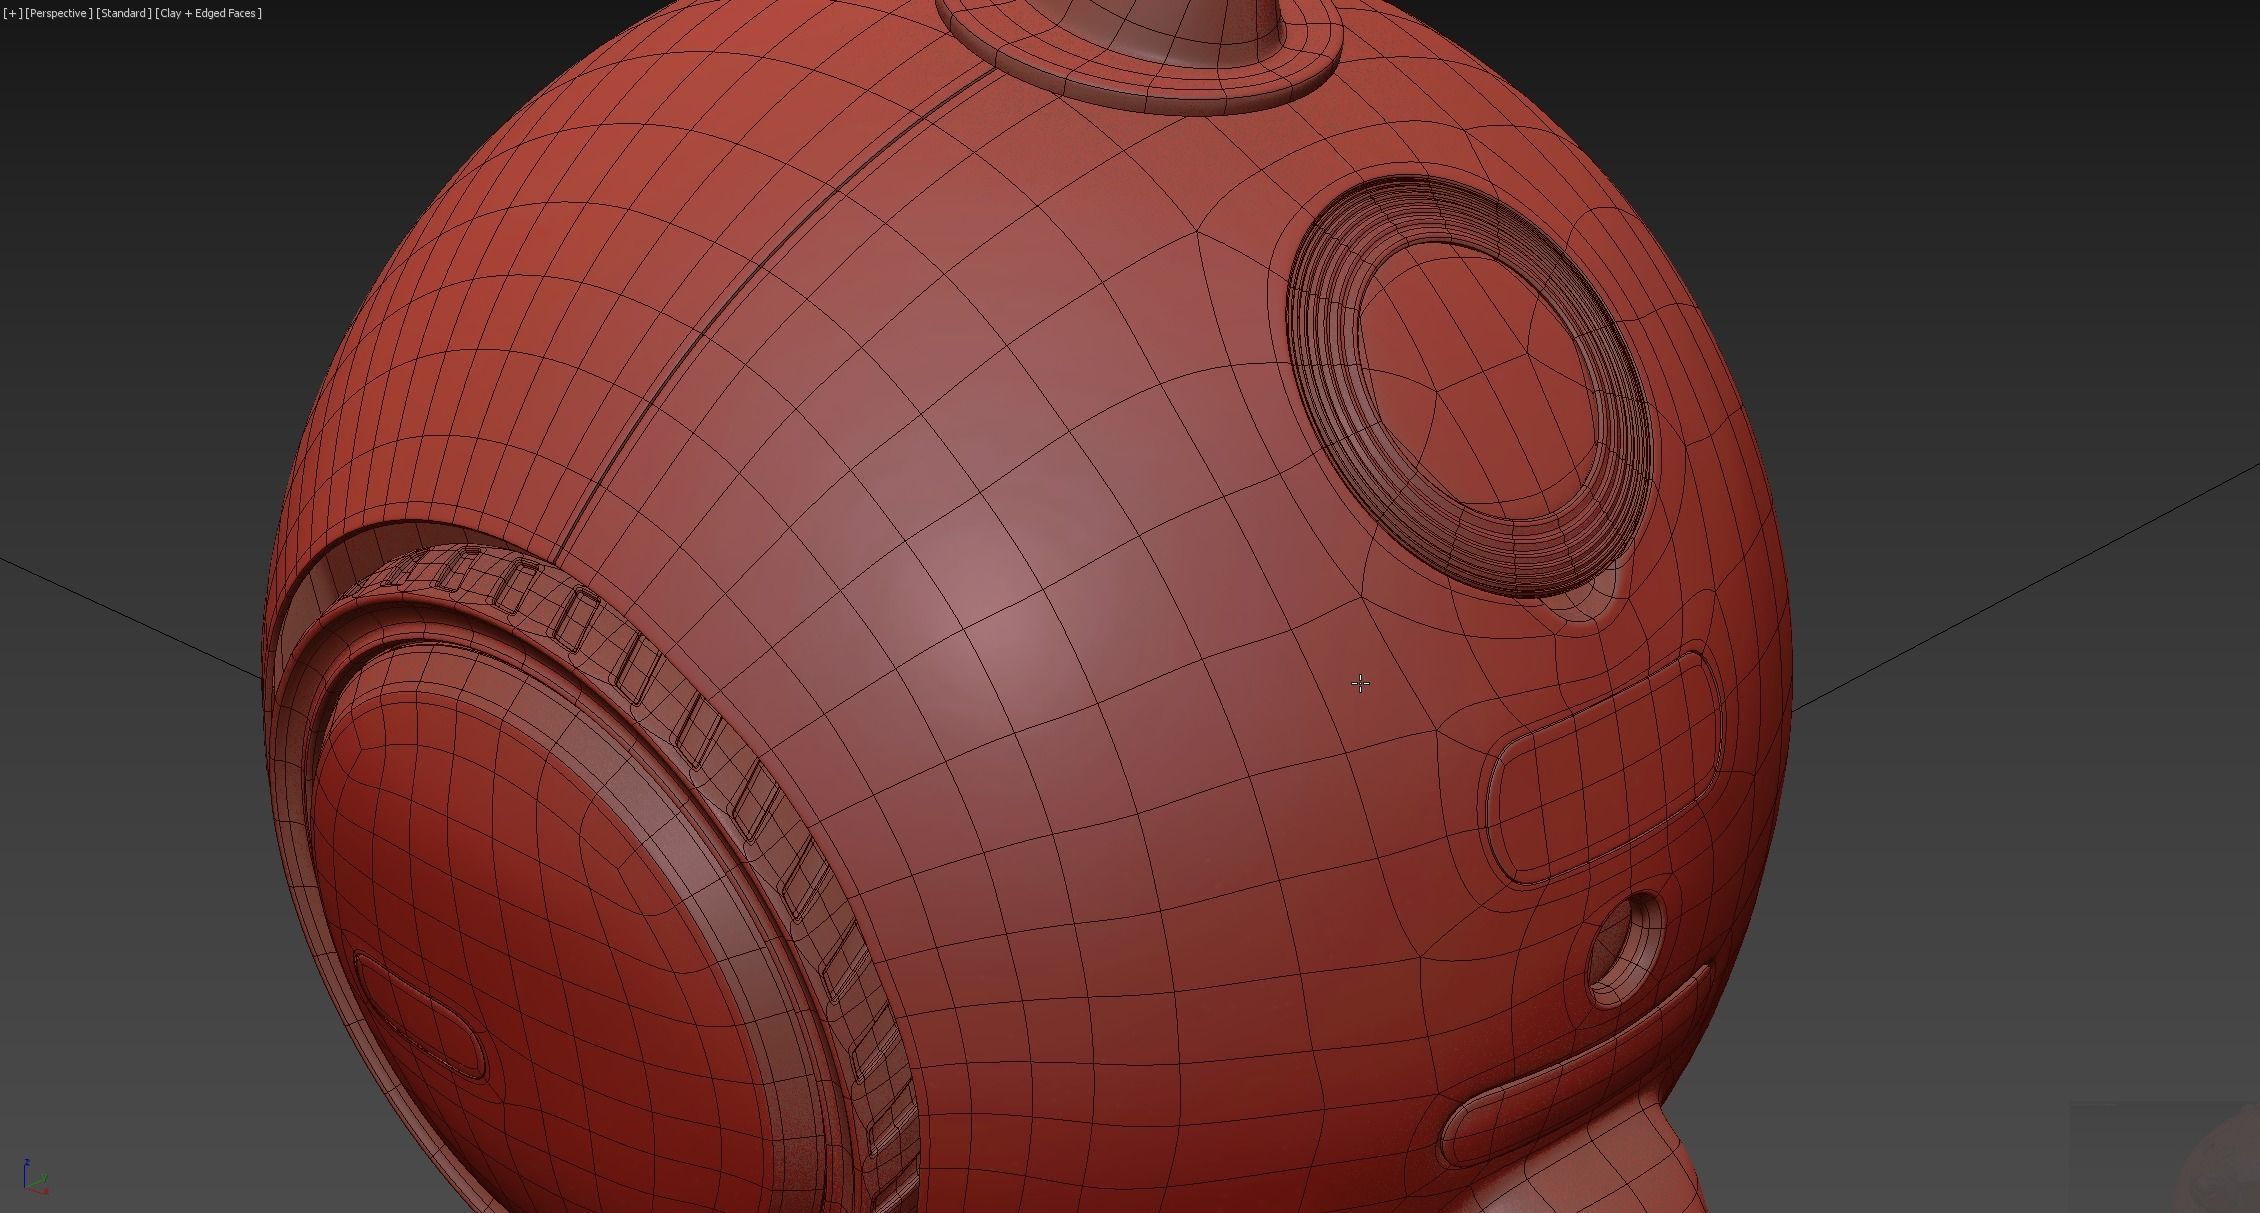Screen dimensions: 2260x1213
Task: Open the [Clay + Edged Faces] display menu
Action: (209, 13)
